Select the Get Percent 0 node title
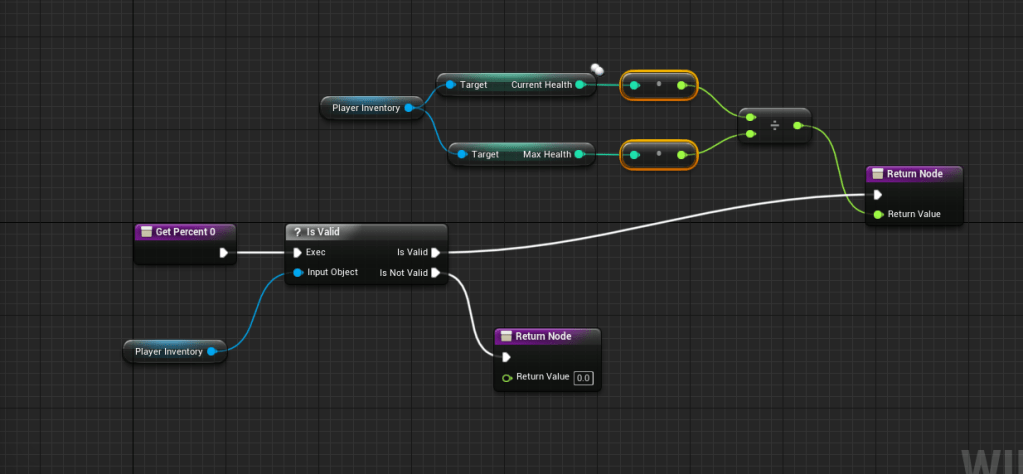This screenshot has width=1023, height=474. 185,232
